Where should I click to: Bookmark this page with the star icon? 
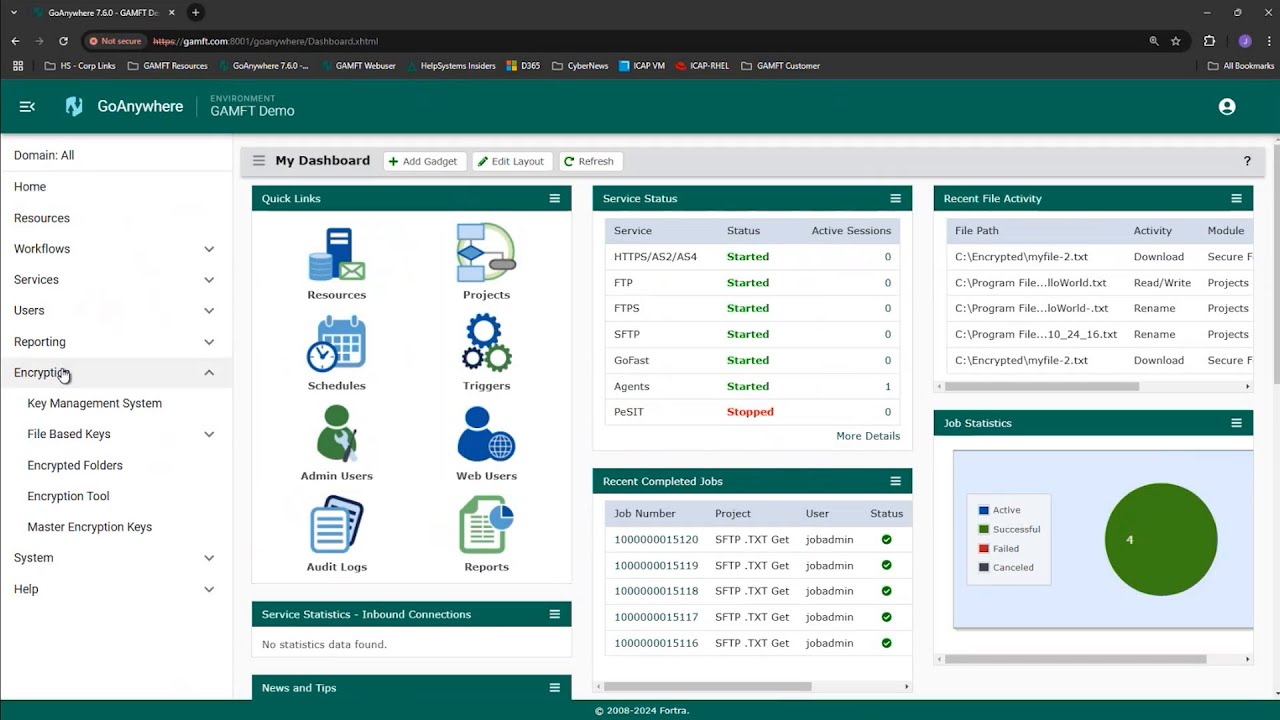pos(1176,41)
